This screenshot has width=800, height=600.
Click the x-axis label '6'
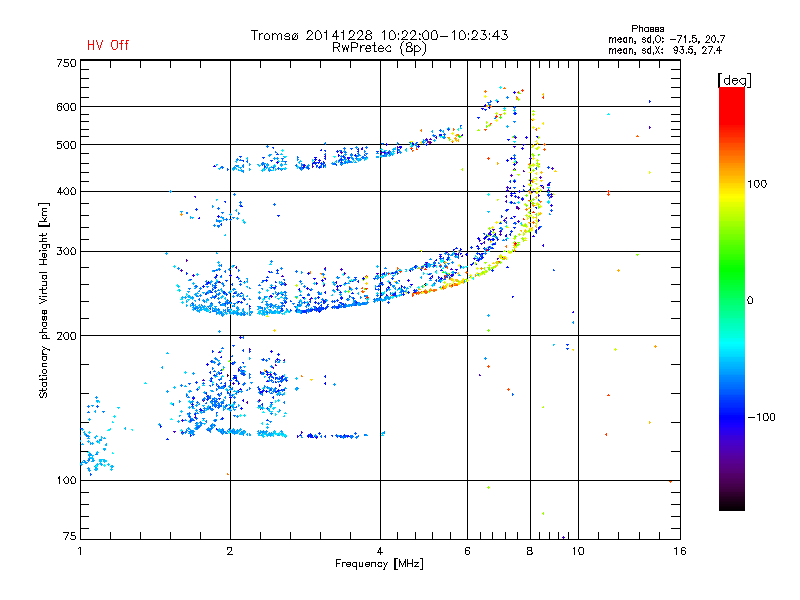pyautogui.click(x=467, y=551)
